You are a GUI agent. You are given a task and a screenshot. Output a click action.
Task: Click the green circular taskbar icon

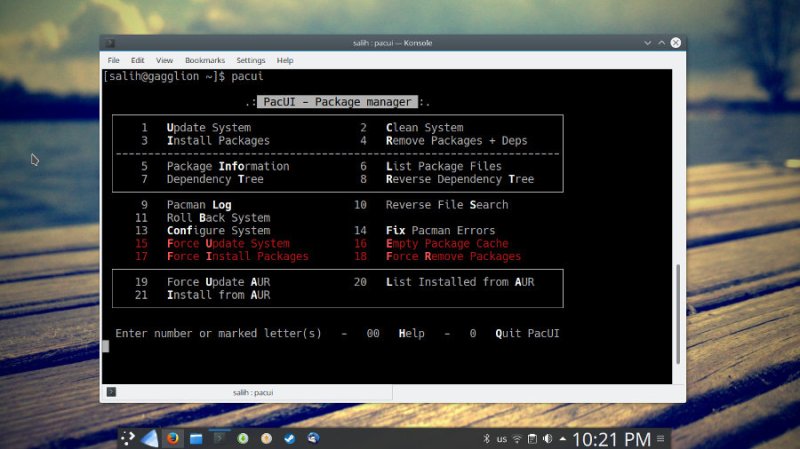243,438
